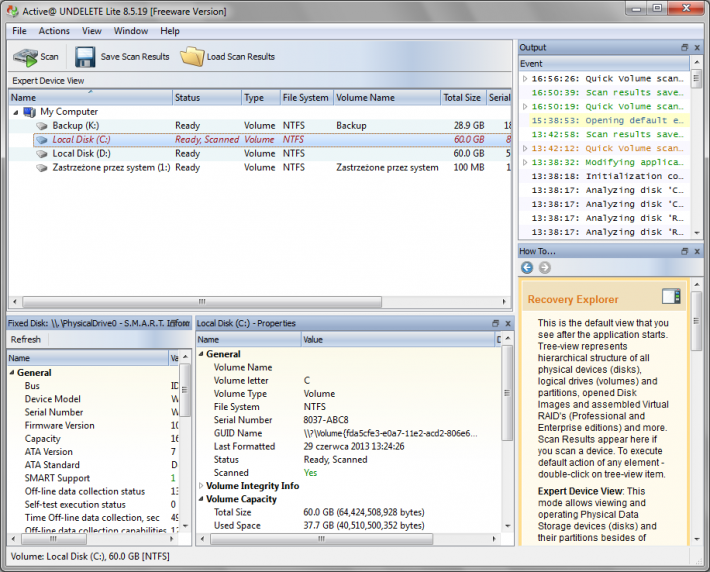Click the How To panel vertical scrollbar thumb
This screenshot has height=572, width=710.
click(x=696, y=321)
